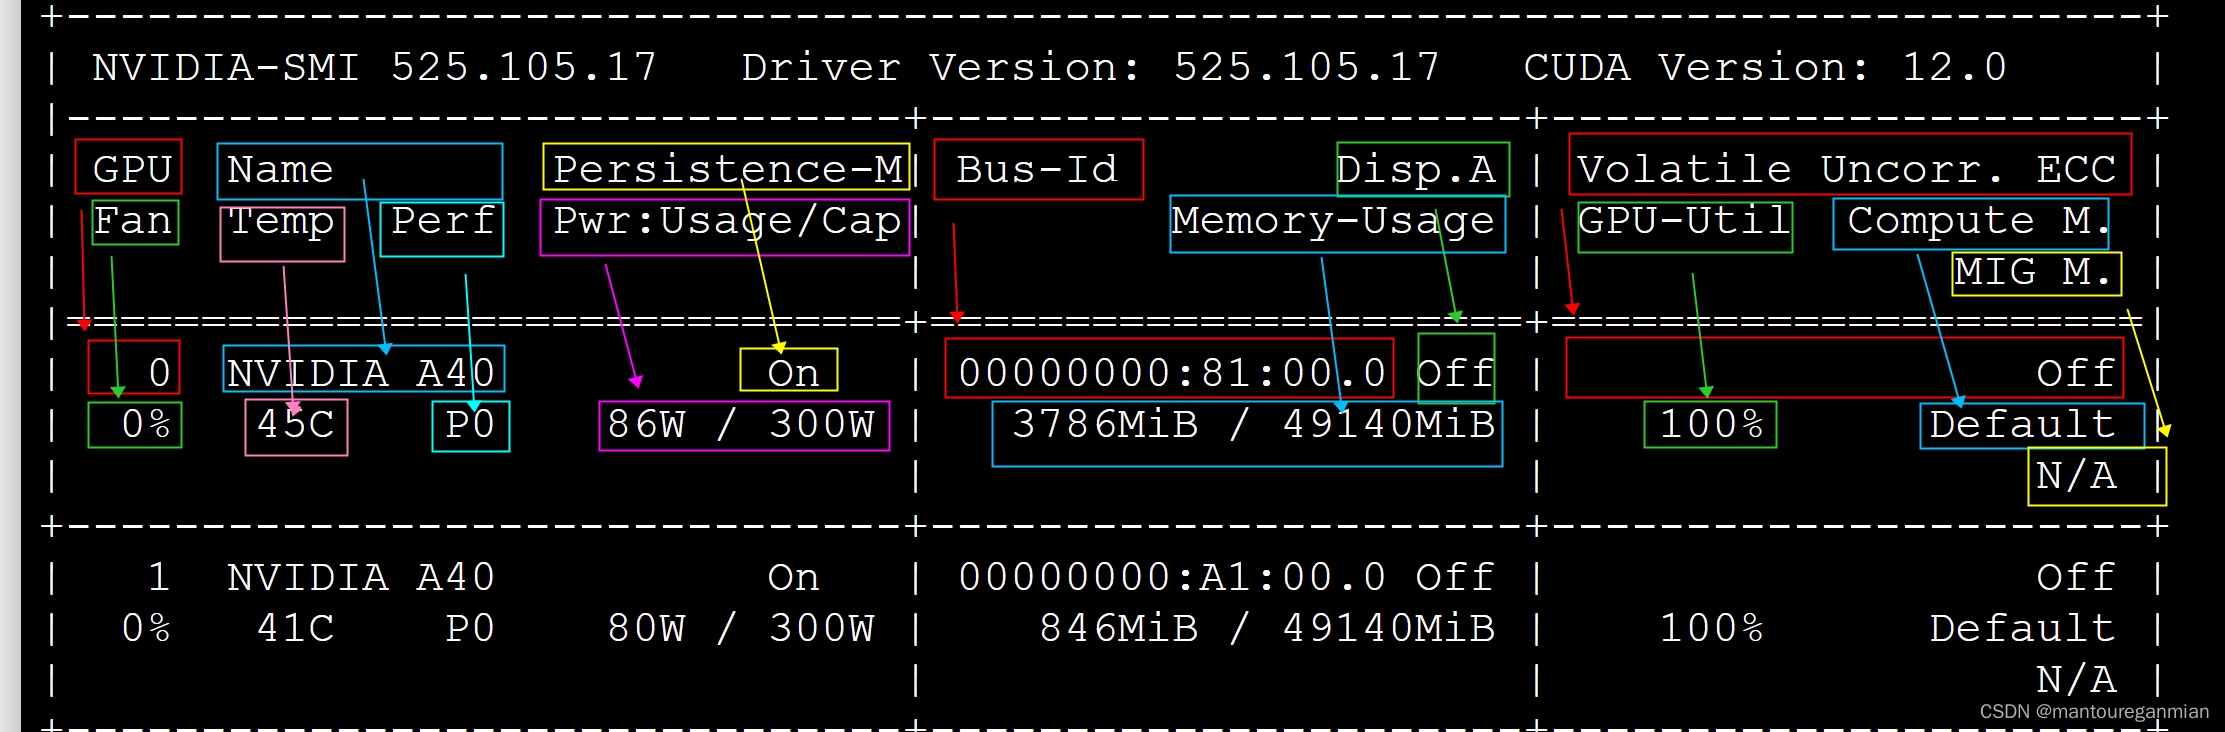This screenshot has height=732, width=2225.
Task: Select ECC 'Off' value in GPU 0 row
Action: click(x=2076, y=374)
